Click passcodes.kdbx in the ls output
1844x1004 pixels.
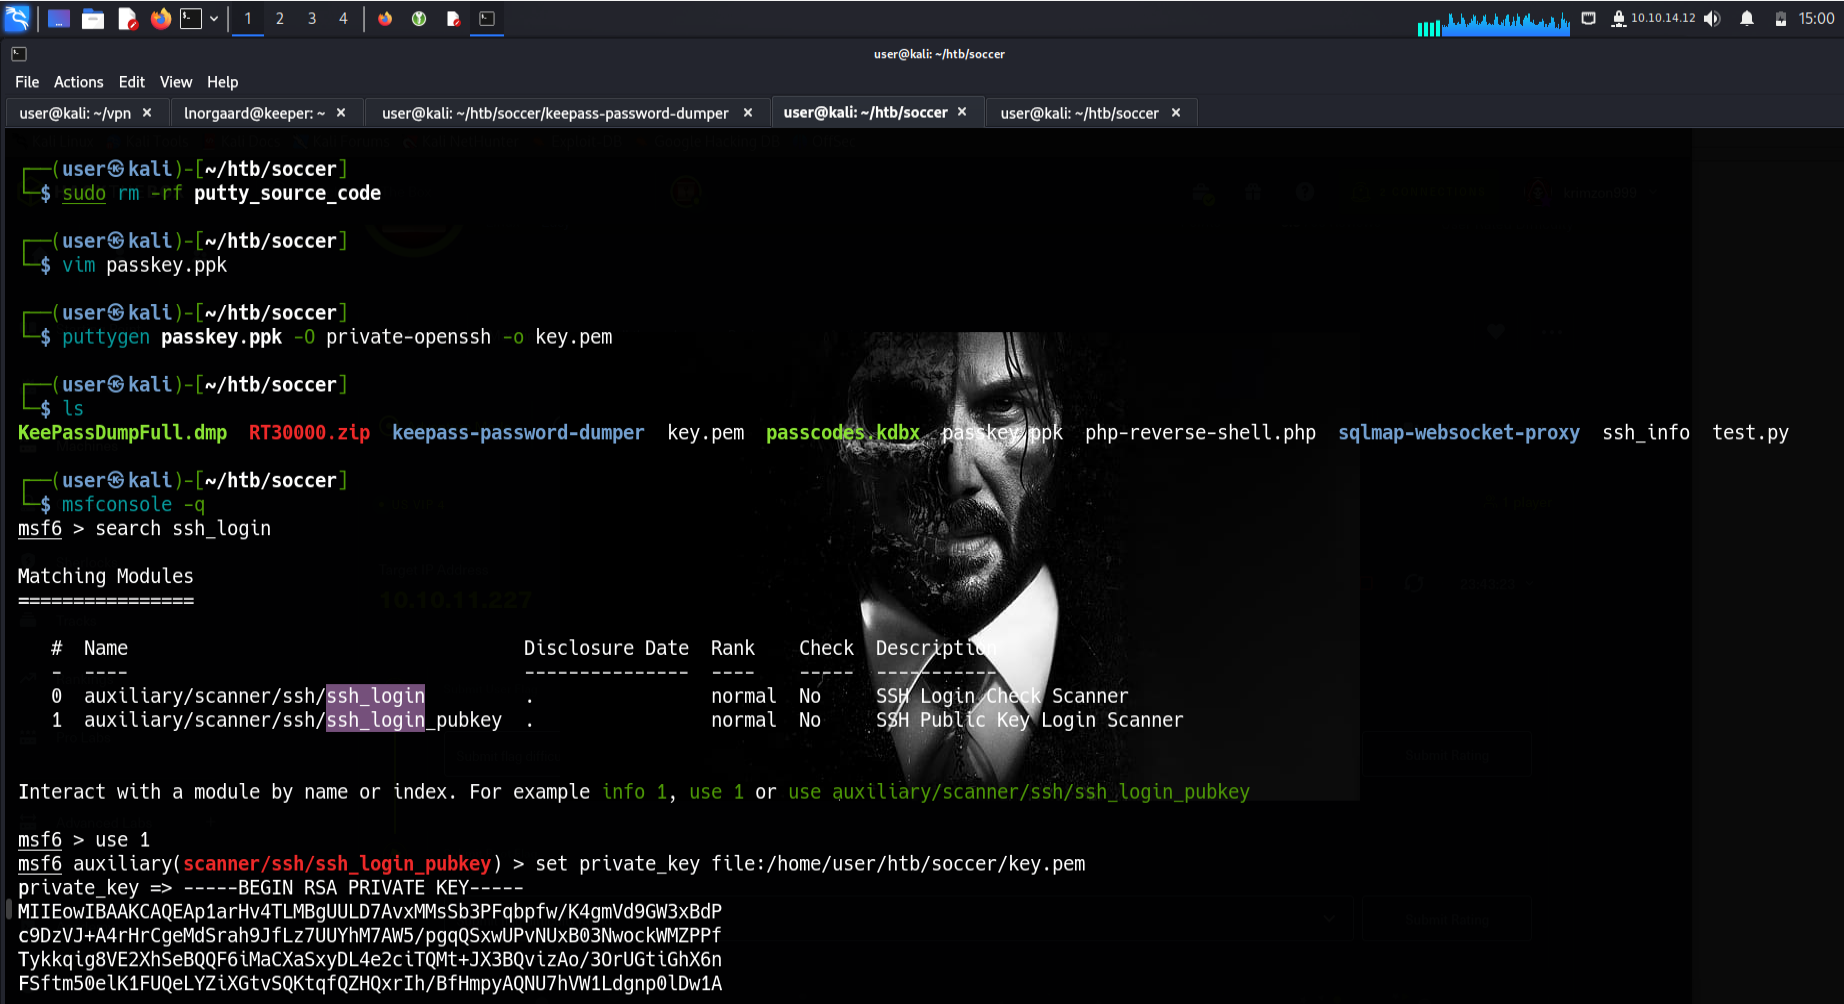coord(843,433)
